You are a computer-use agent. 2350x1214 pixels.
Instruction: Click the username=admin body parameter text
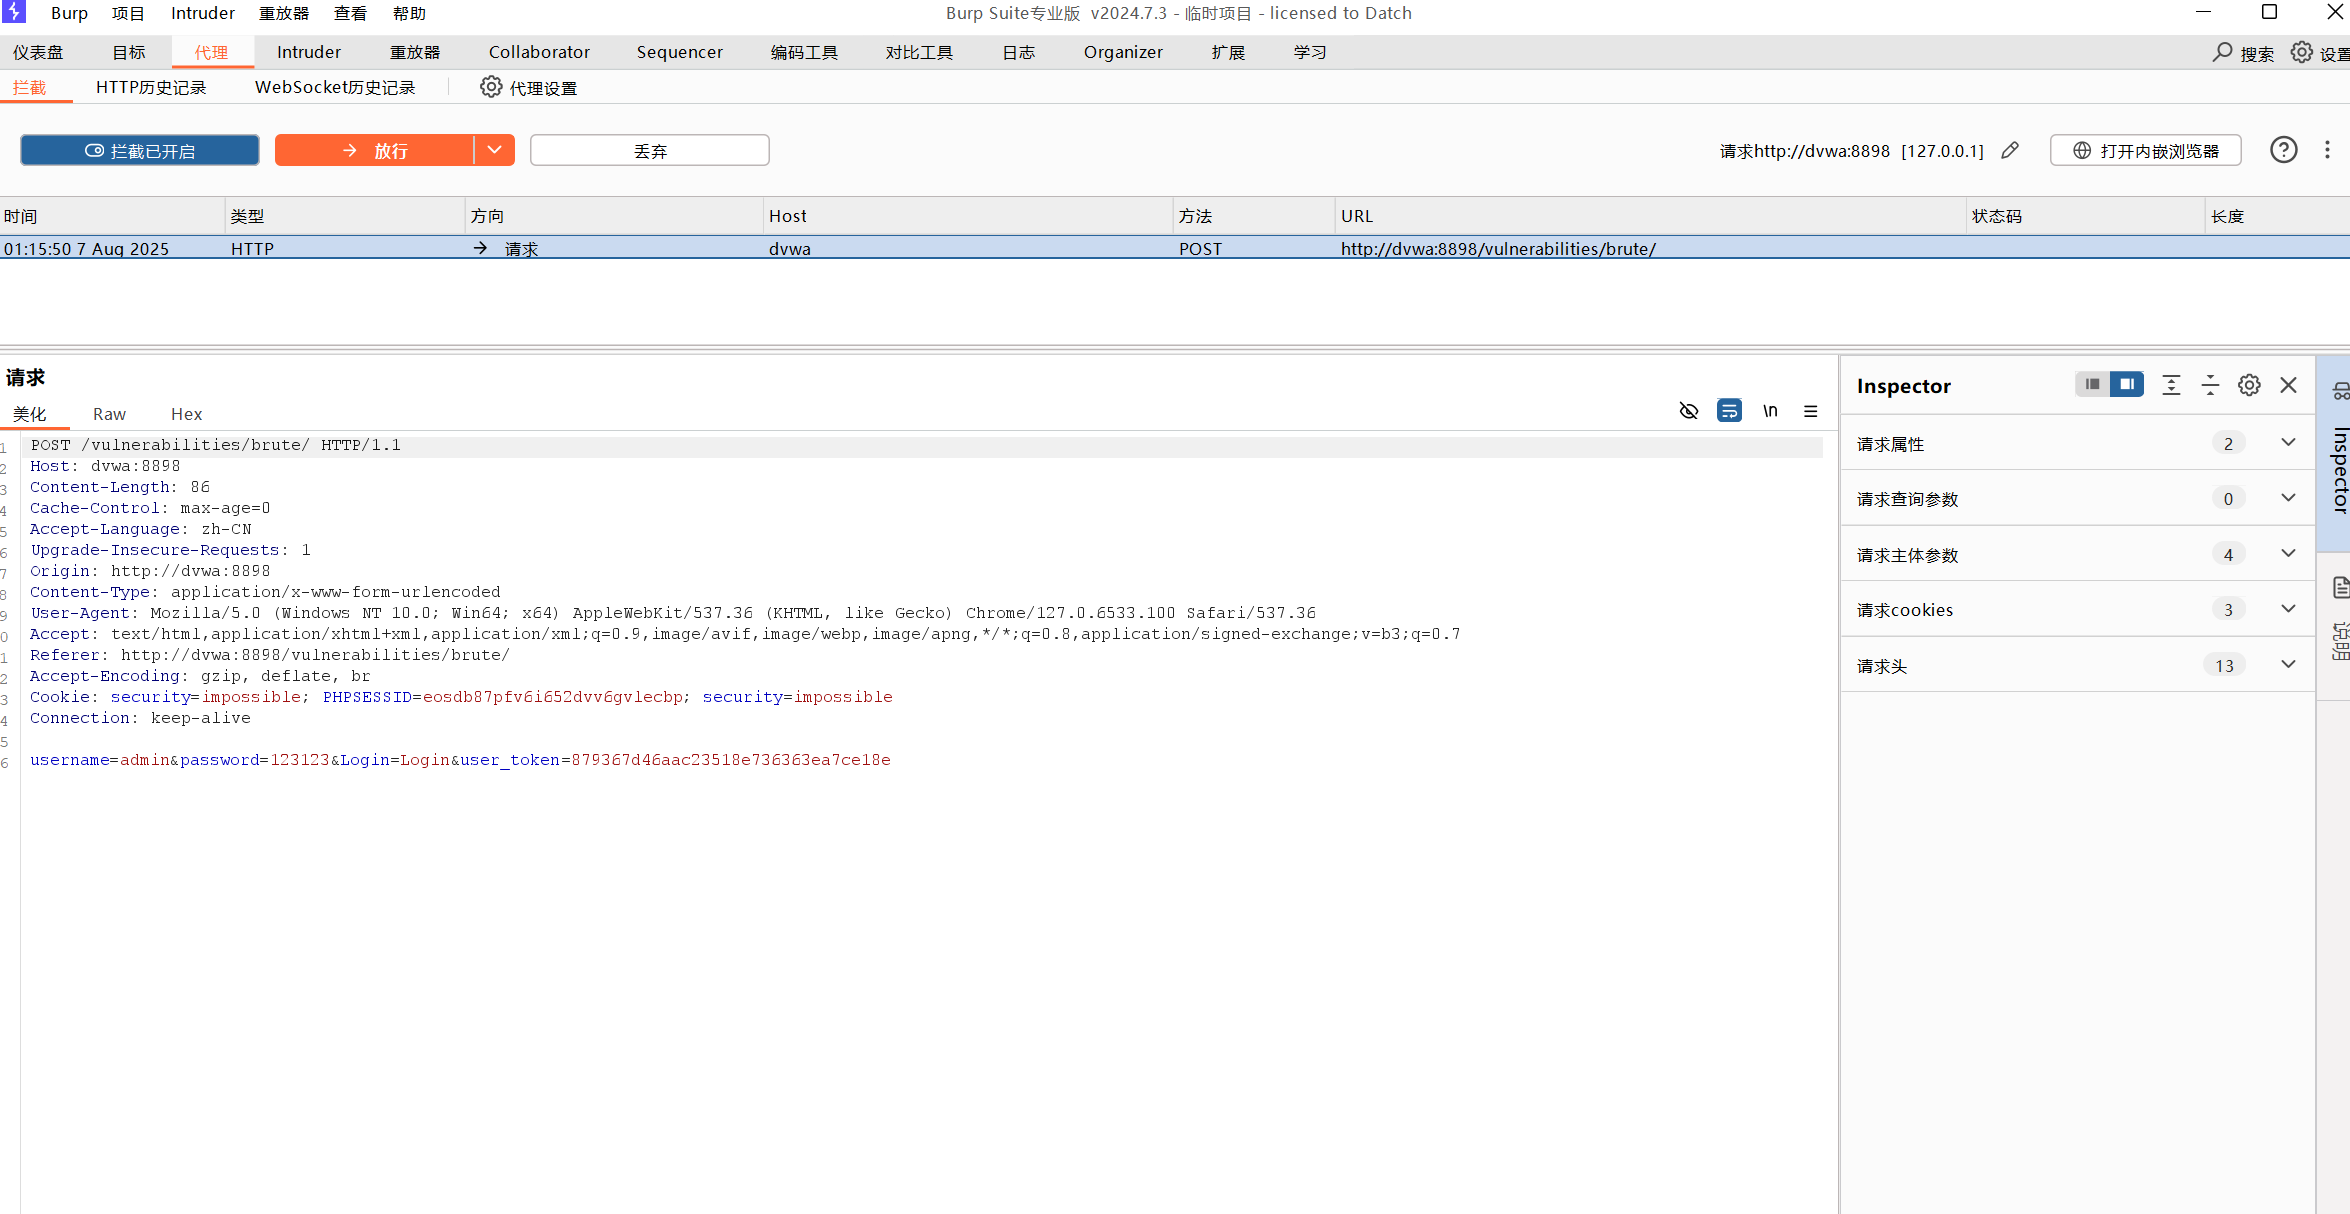click(x=100, y=760)
